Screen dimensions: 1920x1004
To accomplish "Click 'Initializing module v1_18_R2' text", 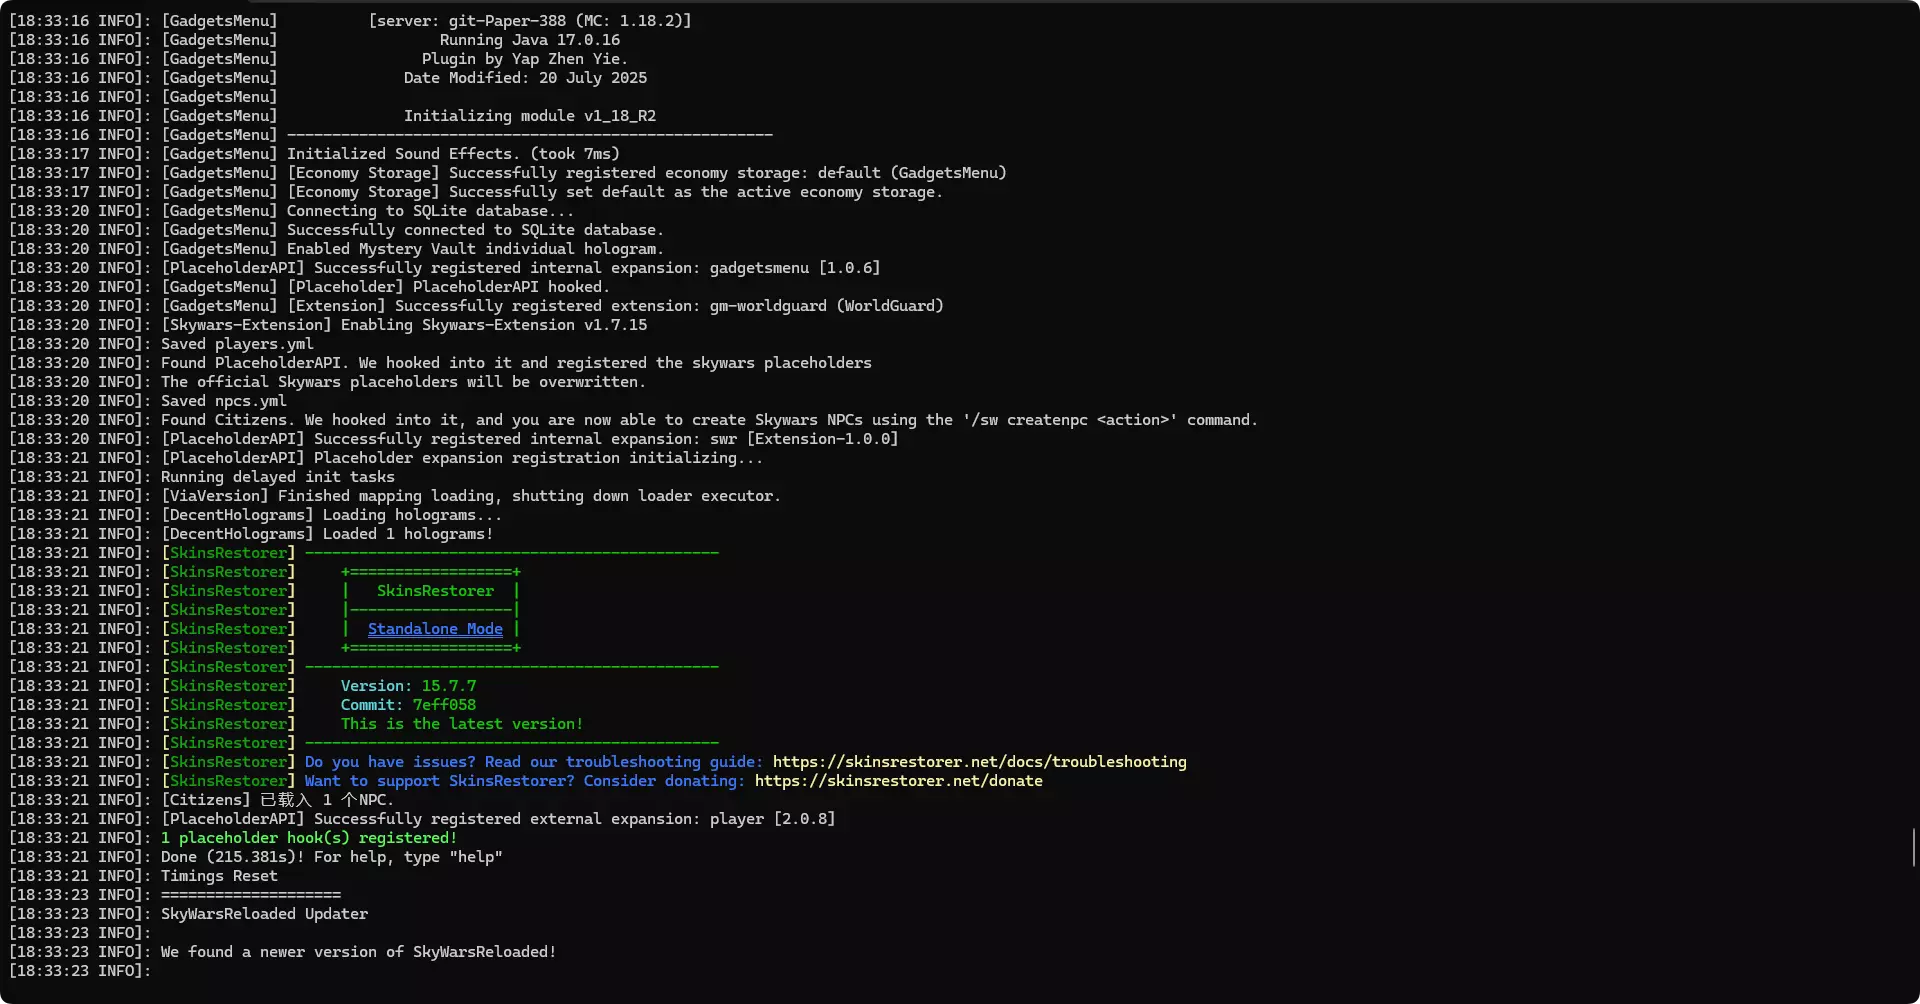I will [529, 116].
